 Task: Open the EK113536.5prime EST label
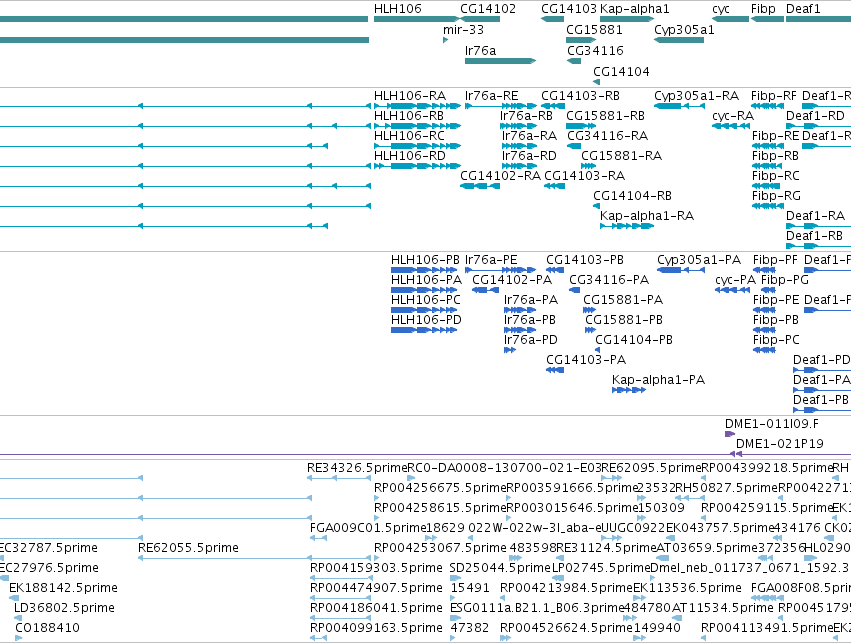point(688,588)
